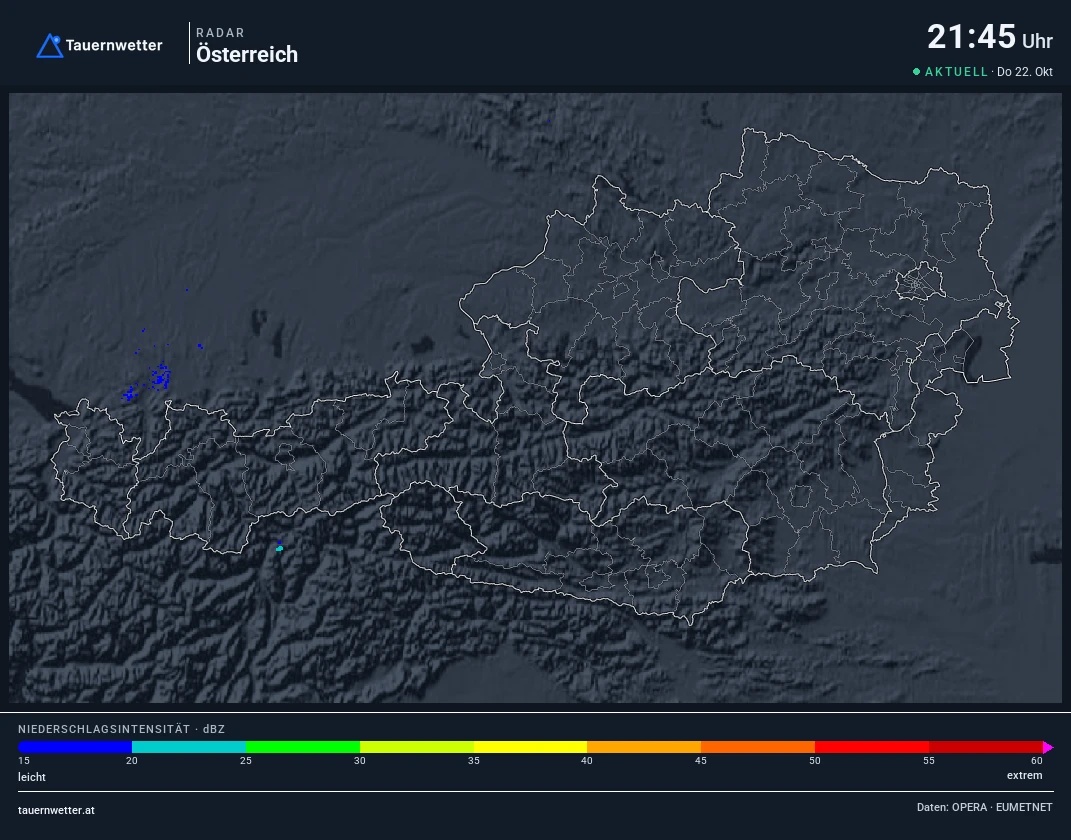The width and height of the screenshot is (1071, 840).
Task: Click the green AKTUELL status dot
Action: click(917, 71)
